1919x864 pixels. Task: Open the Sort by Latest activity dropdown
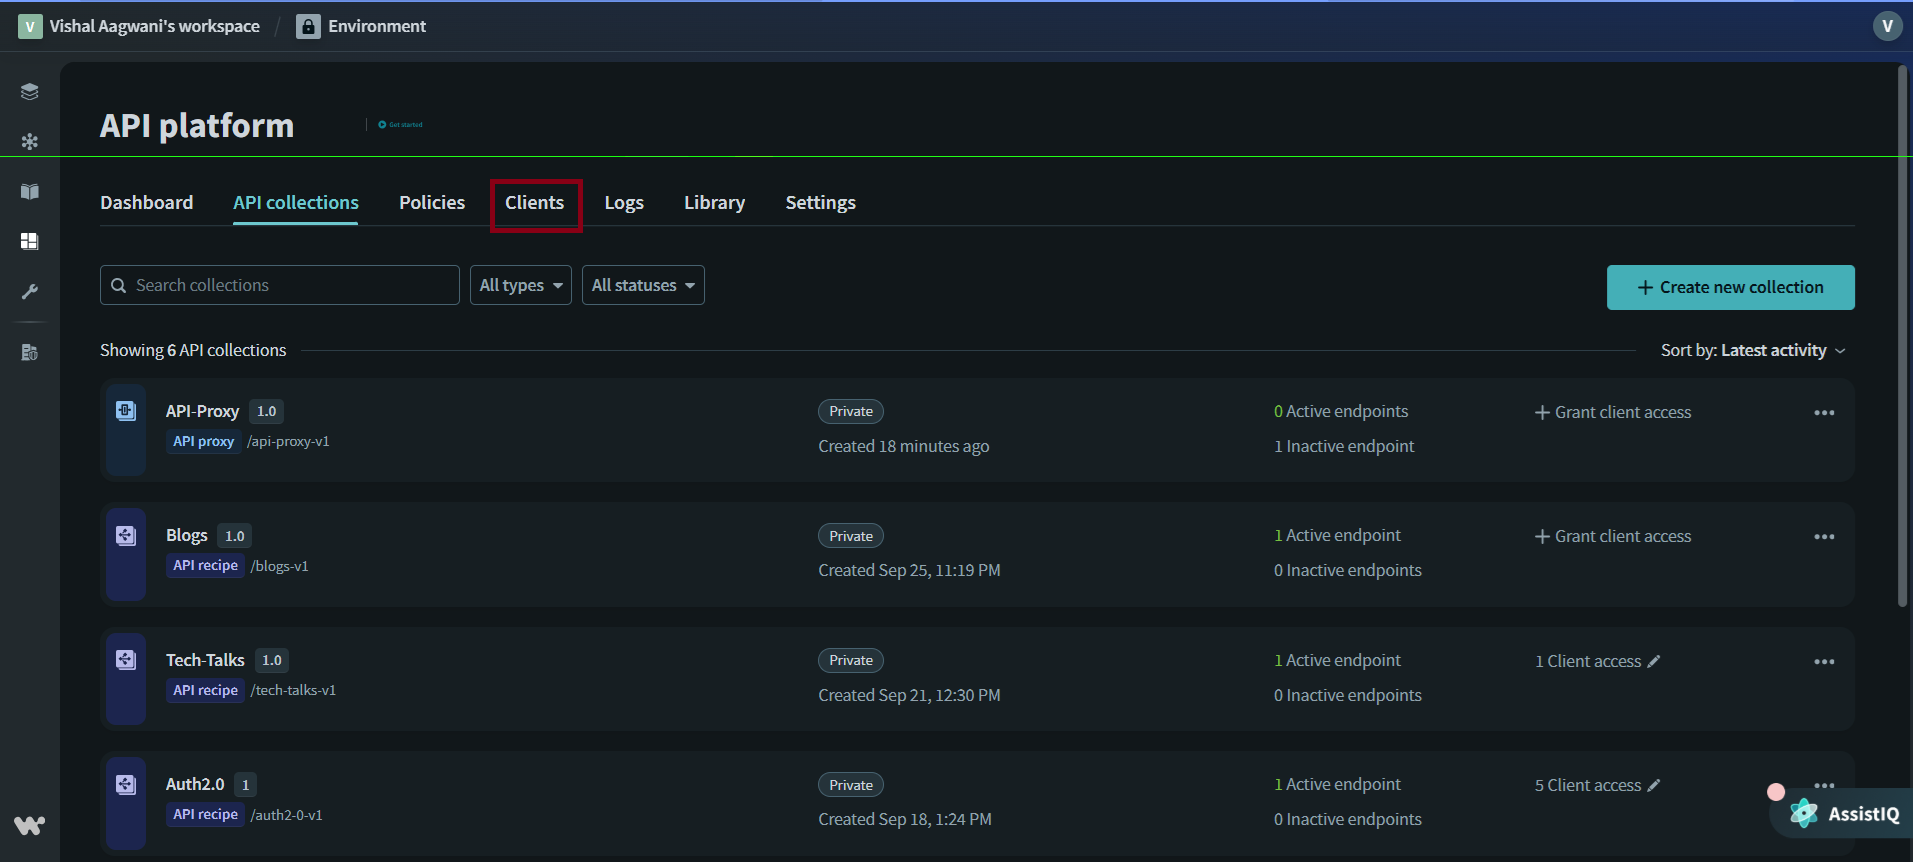1753,350
